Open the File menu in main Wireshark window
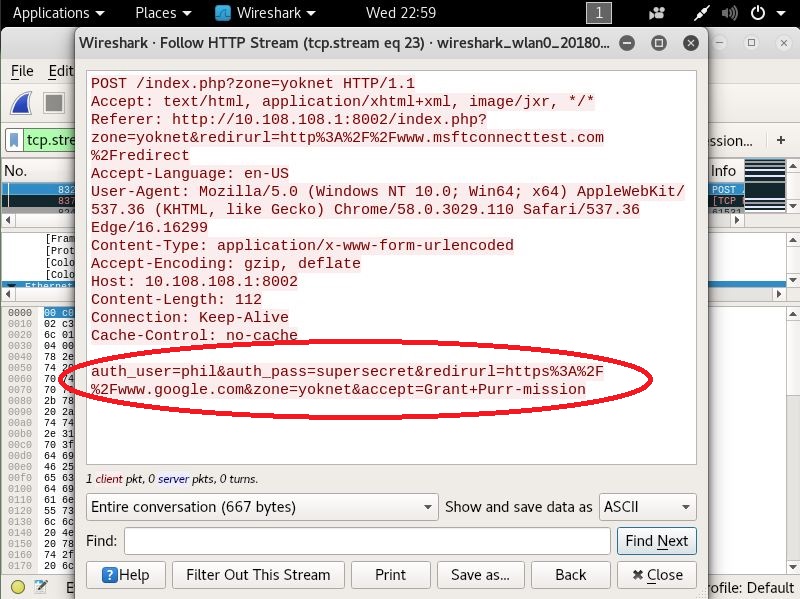Viewport: 800px width, 599px height. [22, 71]
